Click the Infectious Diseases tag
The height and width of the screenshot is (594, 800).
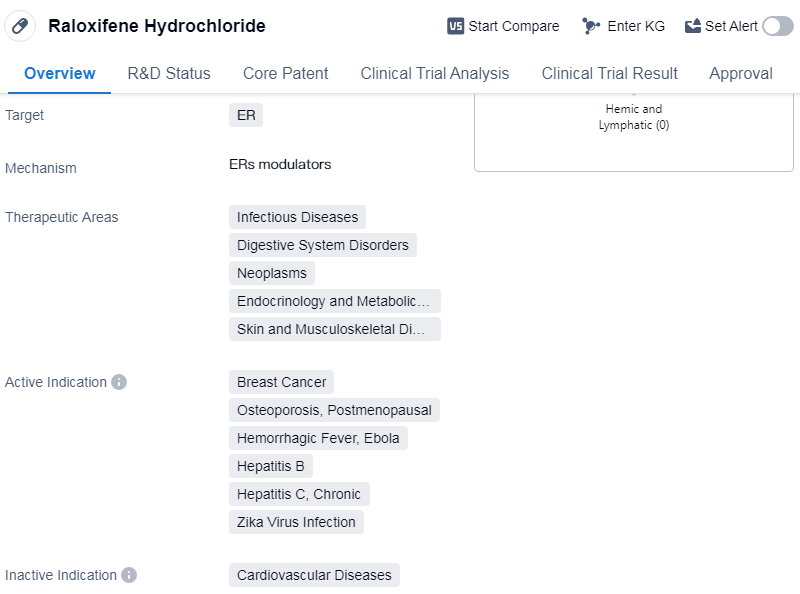297,217
